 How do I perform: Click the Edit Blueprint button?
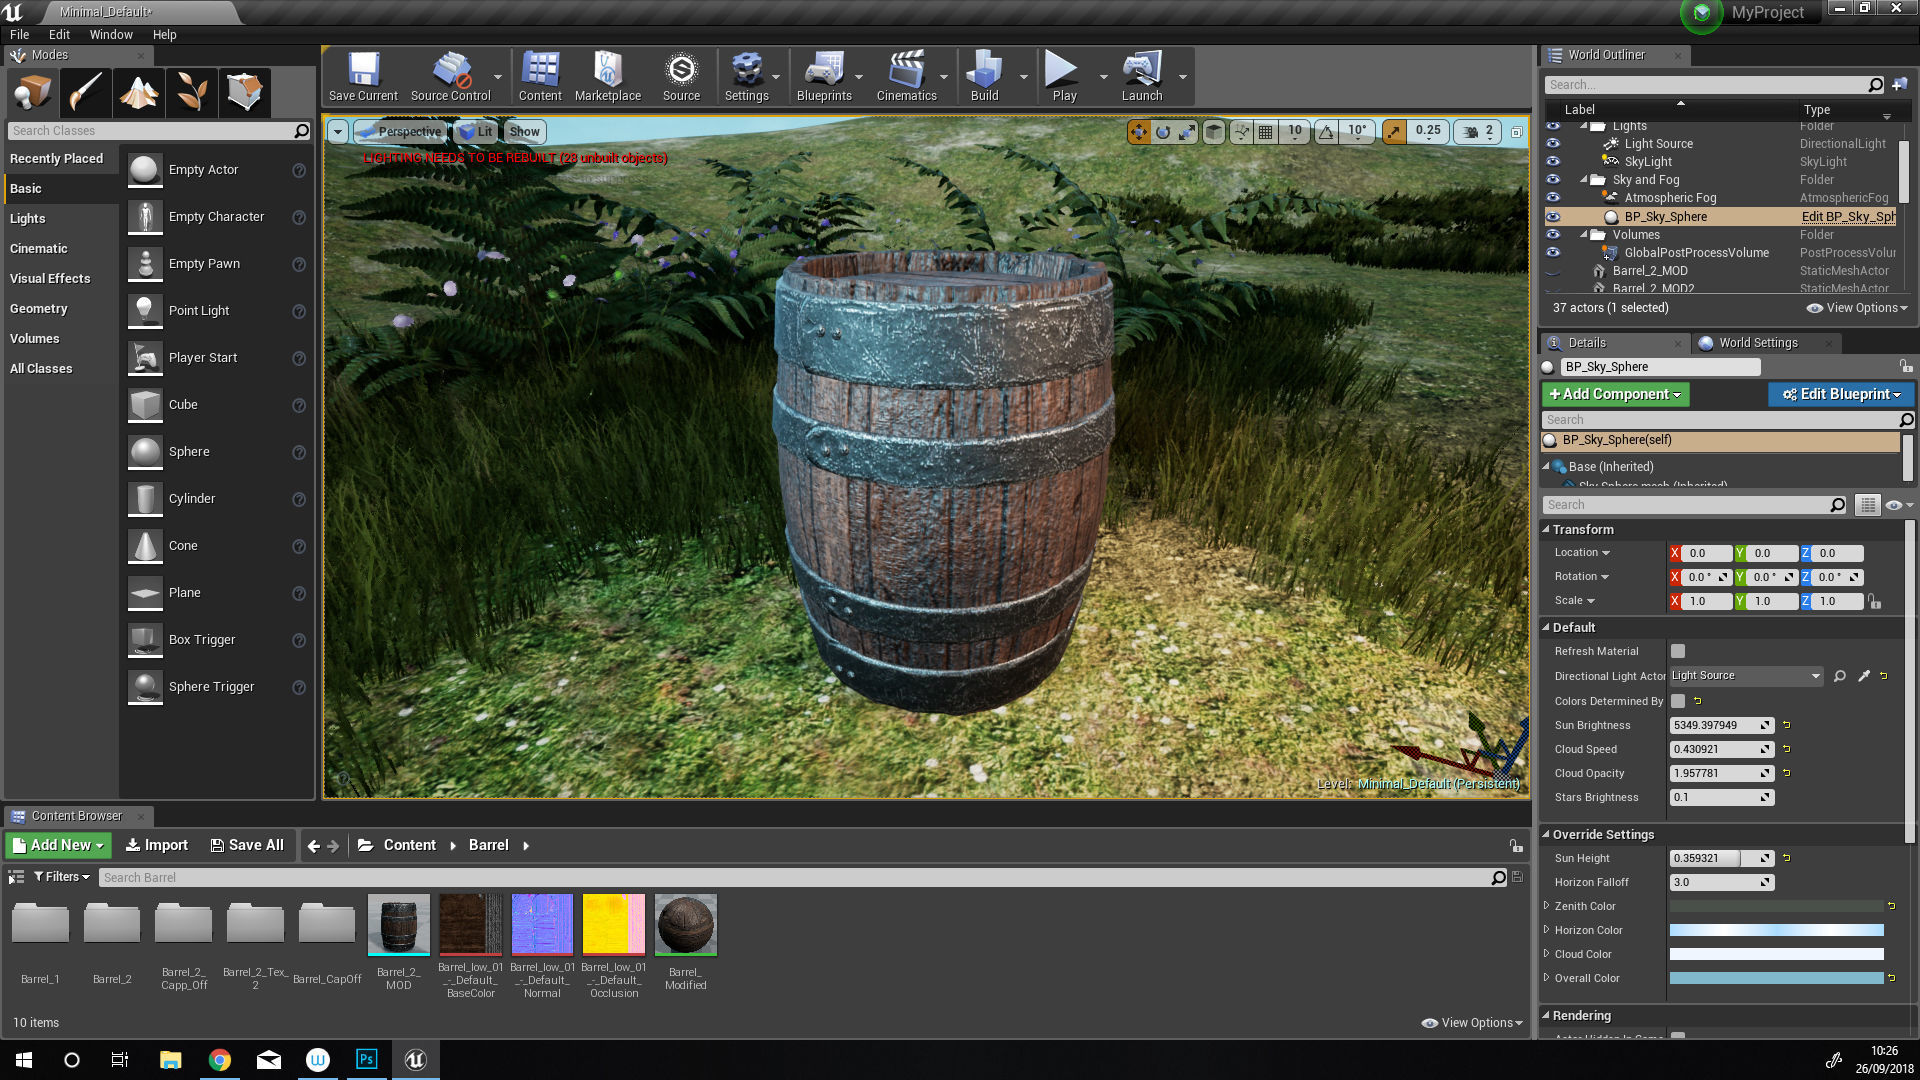[1841, 395]
